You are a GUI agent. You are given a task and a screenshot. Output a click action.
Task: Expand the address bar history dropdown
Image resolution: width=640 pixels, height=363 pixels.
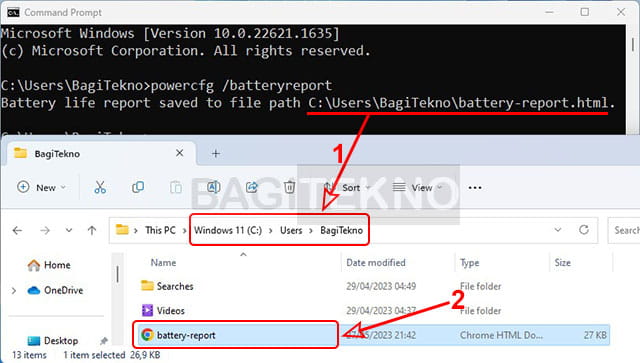pos(558,230)
